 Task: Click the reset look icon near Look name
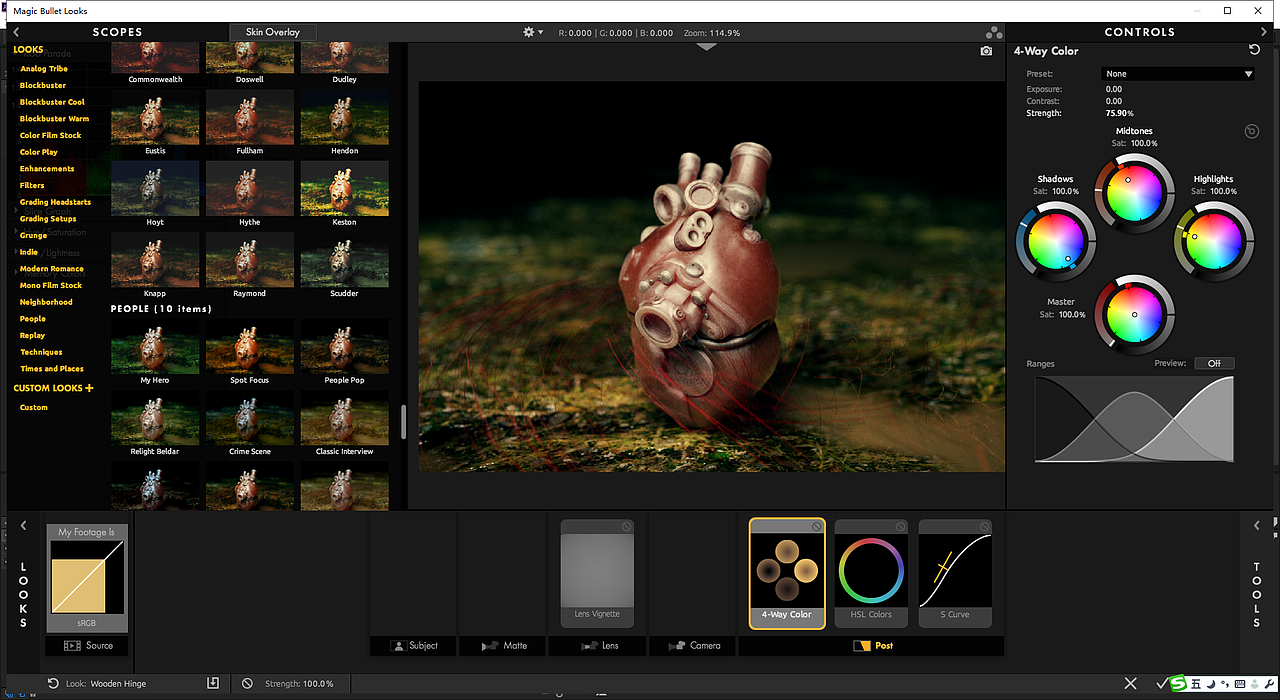pos(53,683)
